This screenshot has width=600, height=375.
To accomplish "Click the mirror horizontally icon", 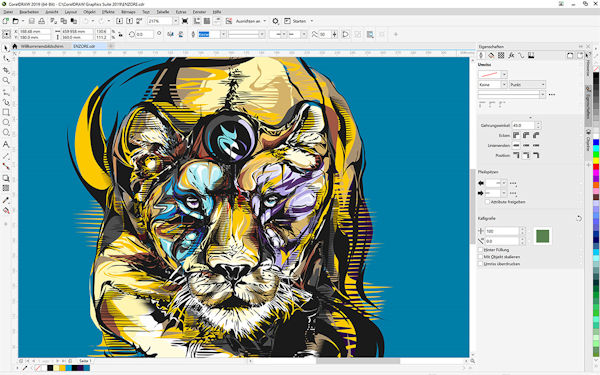I will (x=171, y=34).
